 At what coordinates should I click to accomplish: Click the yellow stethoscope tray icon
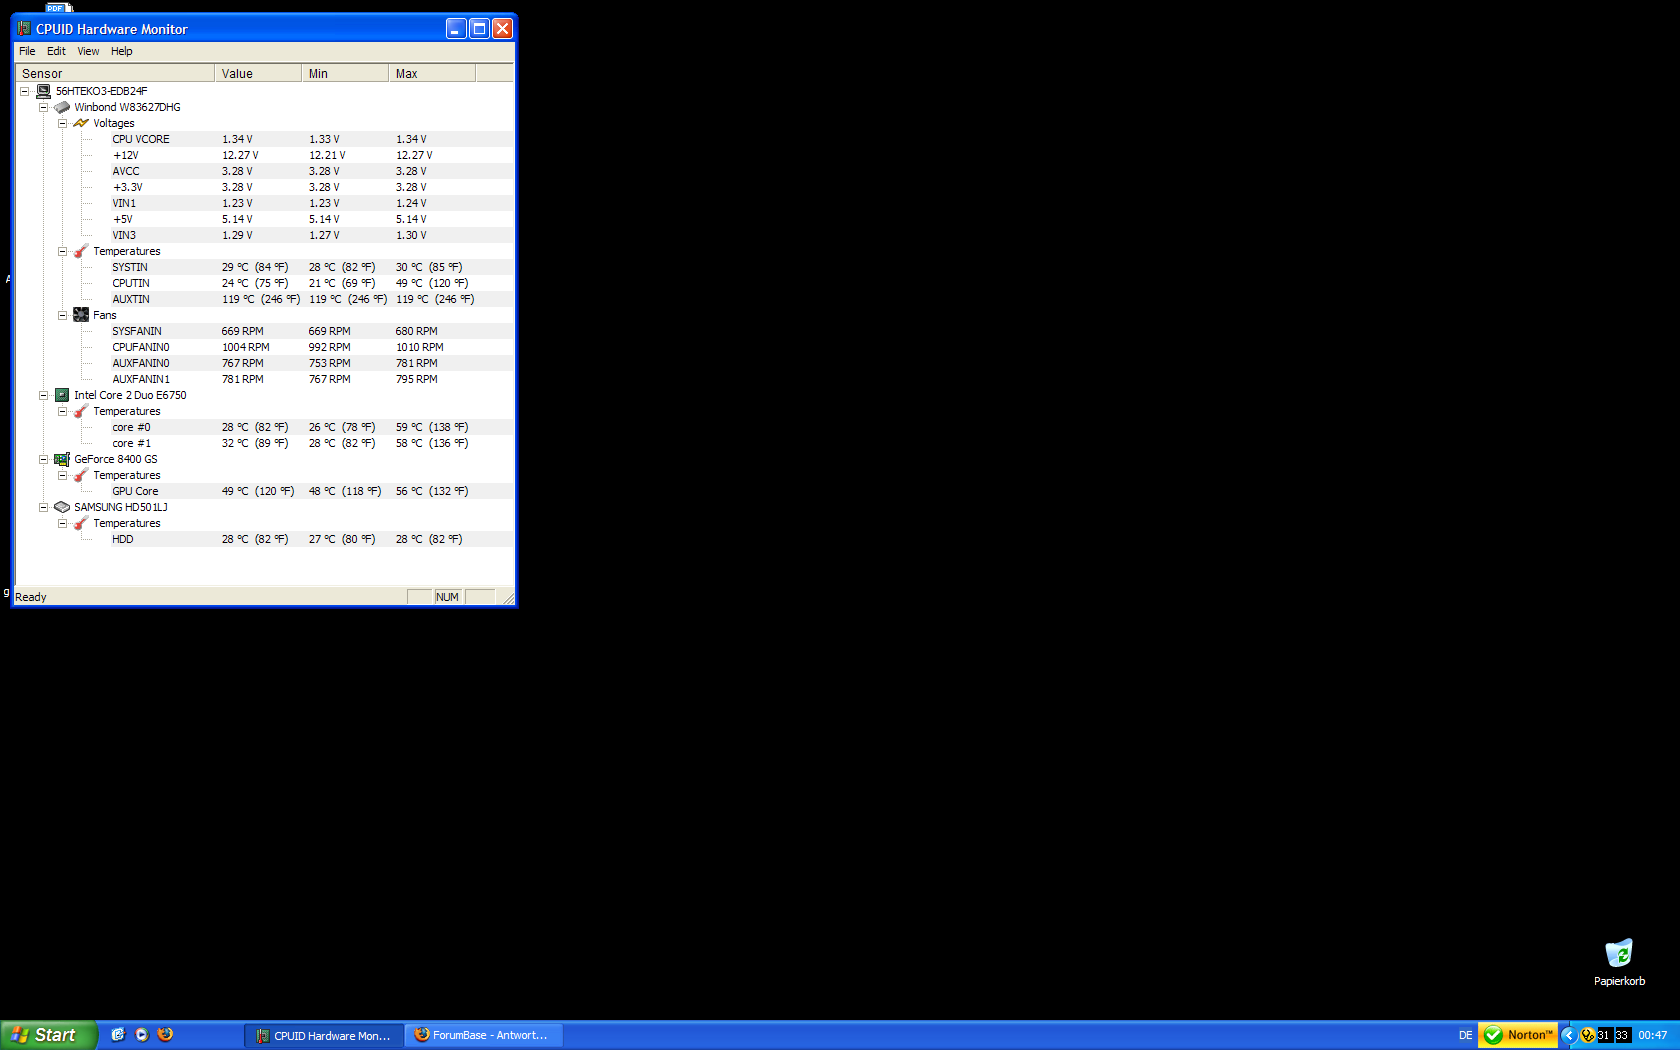coord(1587,1035)
